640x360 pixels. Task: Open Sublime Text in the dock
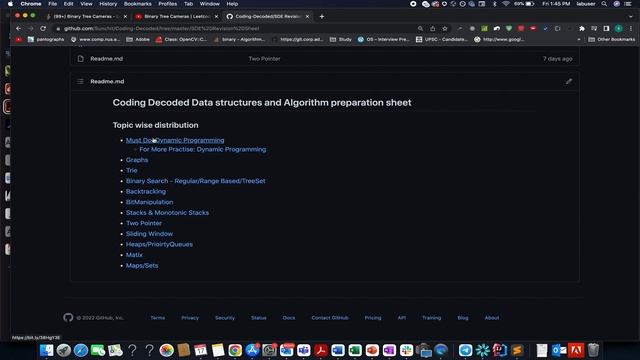[517, 350]
